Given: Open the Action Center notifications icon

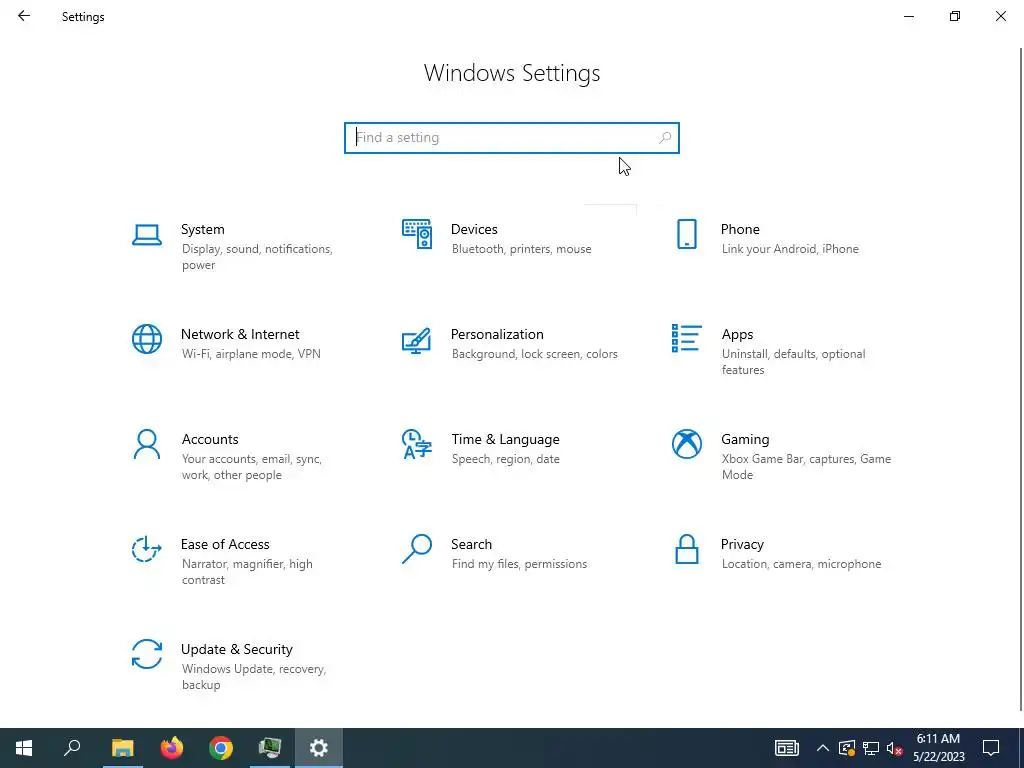Looking at the screenshot, I should (991, 748).
